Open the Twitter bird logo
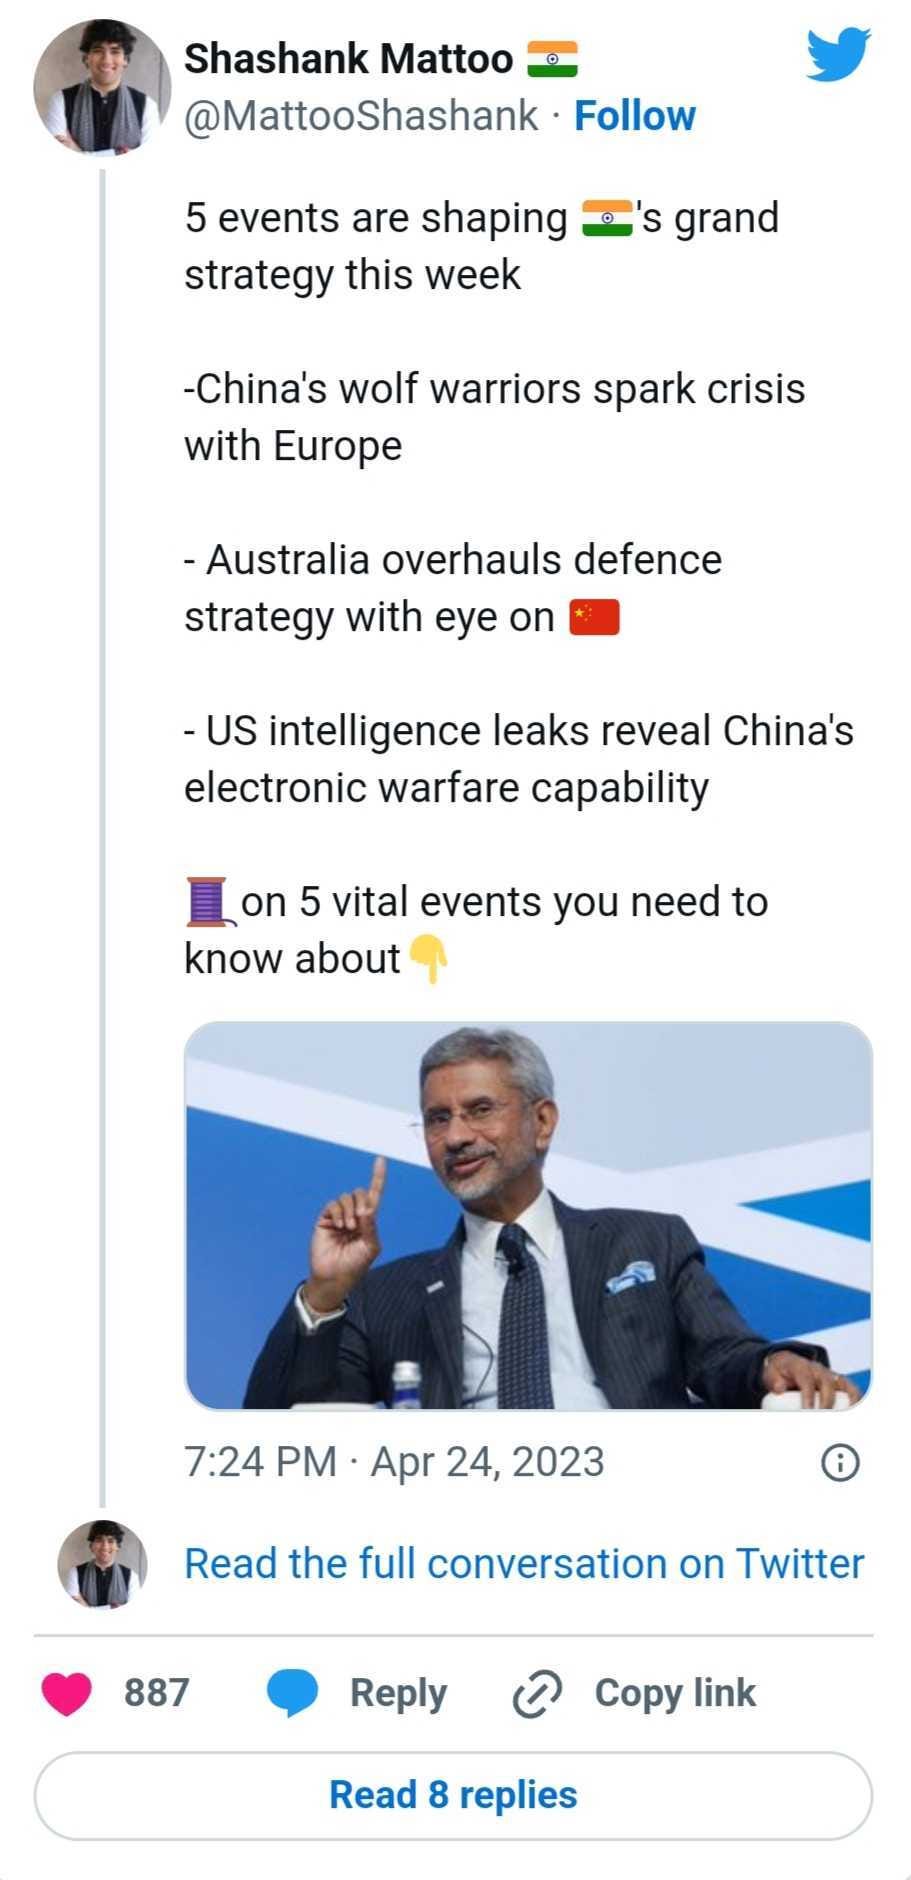 [x=838, y=55]
